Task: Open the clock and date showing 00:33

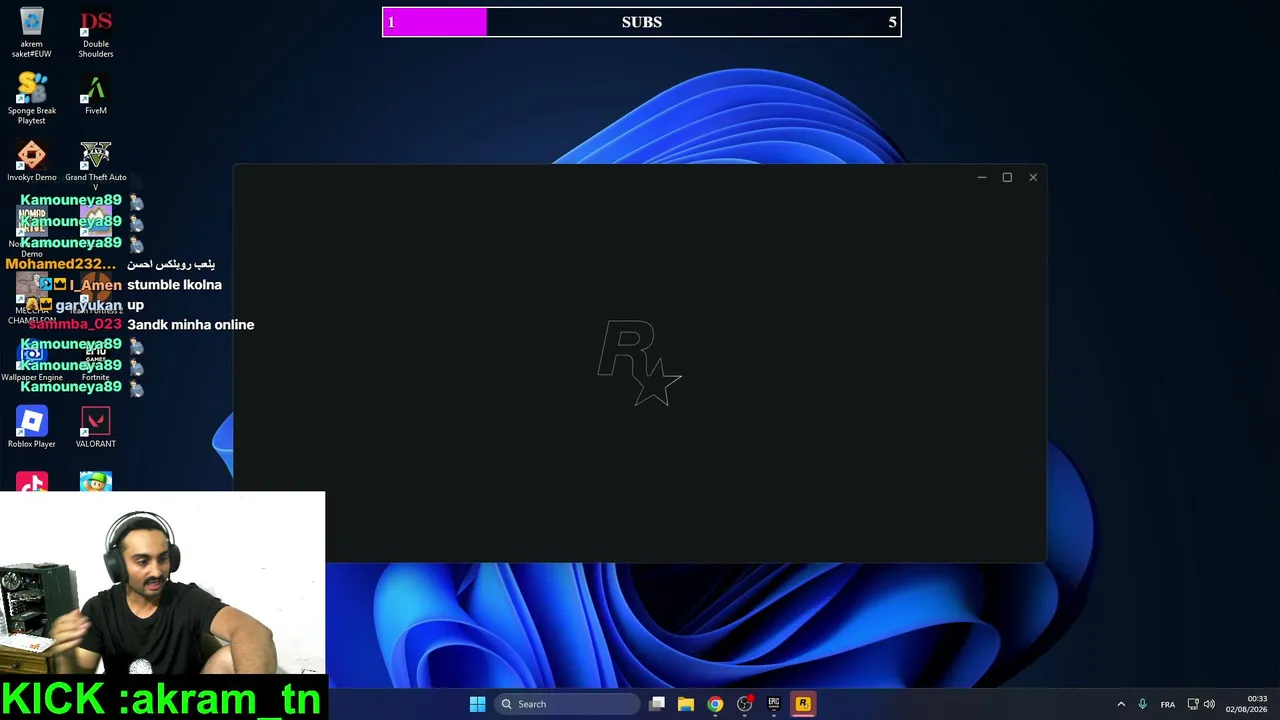Action: [1247, 704]
